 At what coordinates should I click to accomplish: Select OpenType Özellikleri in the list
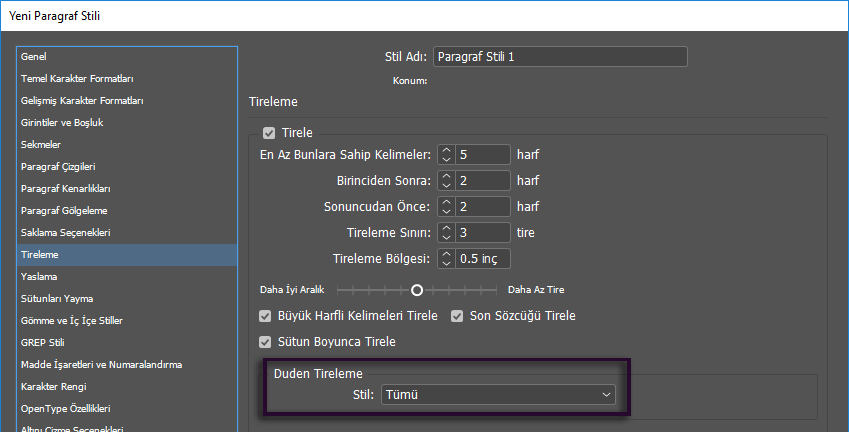click(x=65, y=409)
